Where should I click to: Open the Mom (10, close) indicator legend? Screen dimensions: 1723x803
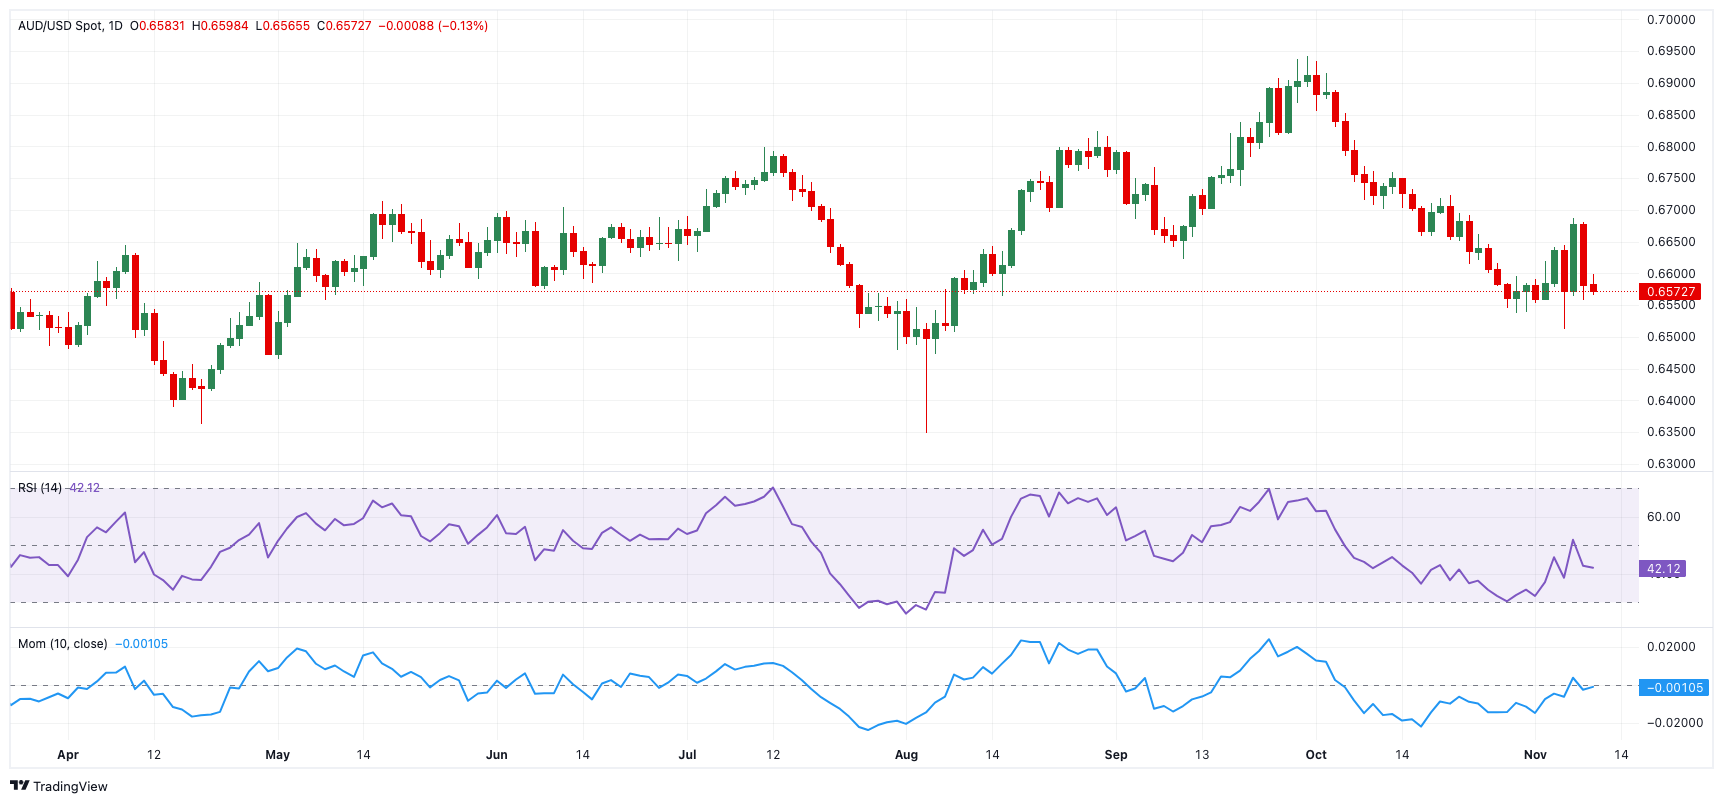pos(62,644)
